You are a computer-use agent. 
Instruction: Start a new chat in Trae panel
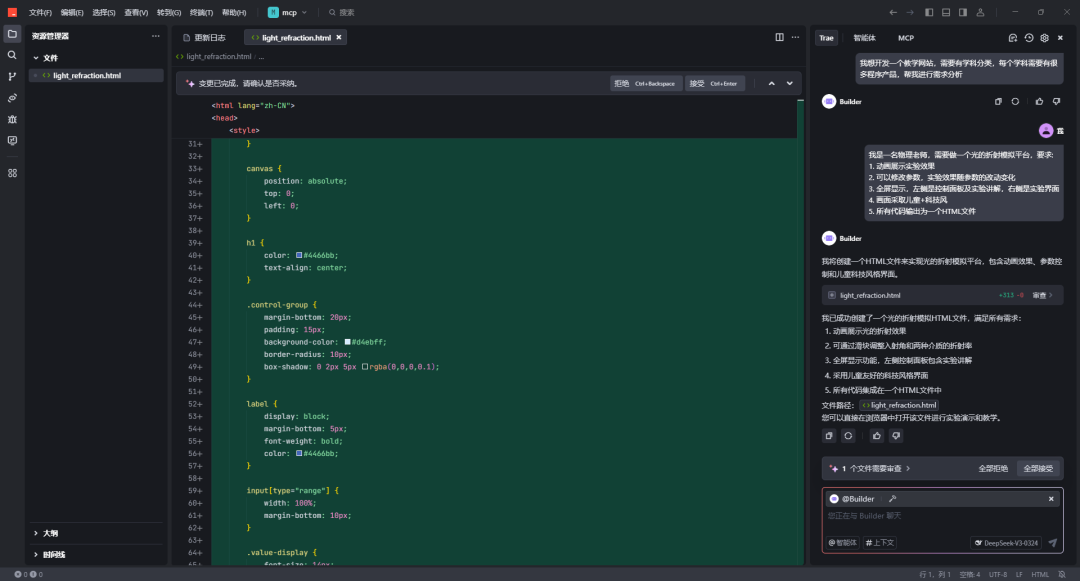(1012, 38)
